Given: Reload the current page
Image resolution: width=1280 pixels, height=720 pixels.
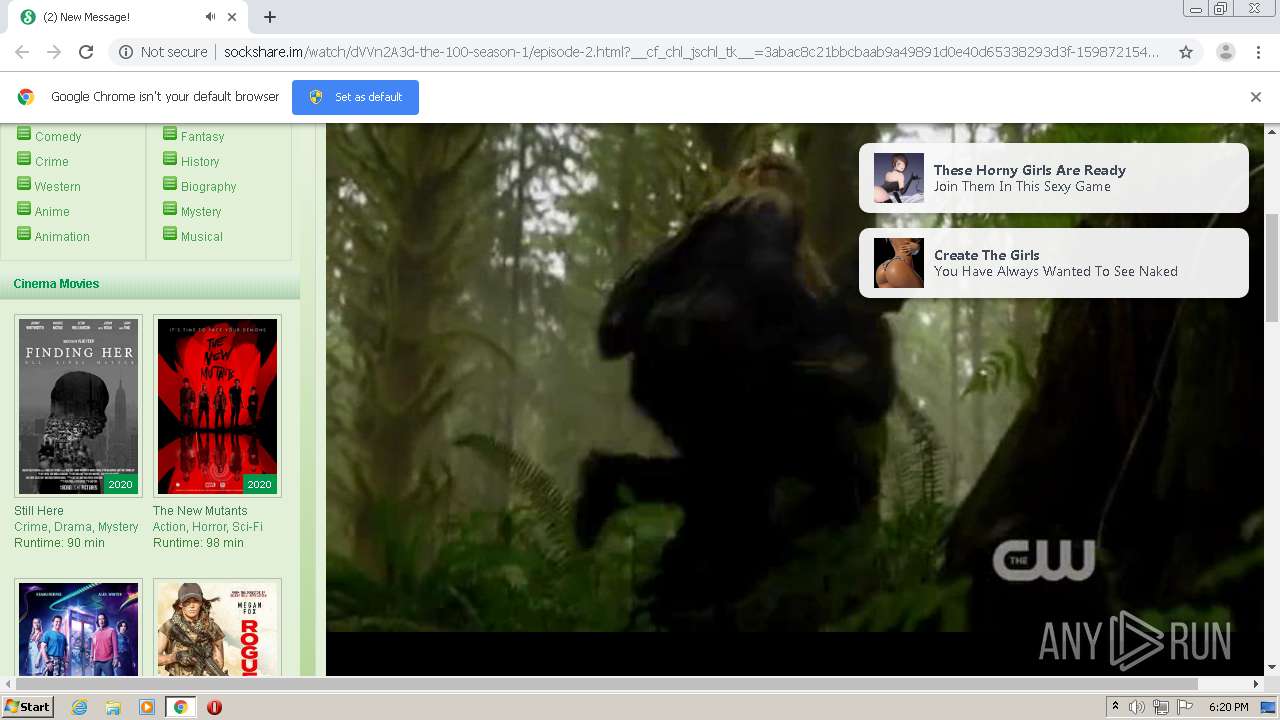Looking at the screenshot, I should [86, 52].
